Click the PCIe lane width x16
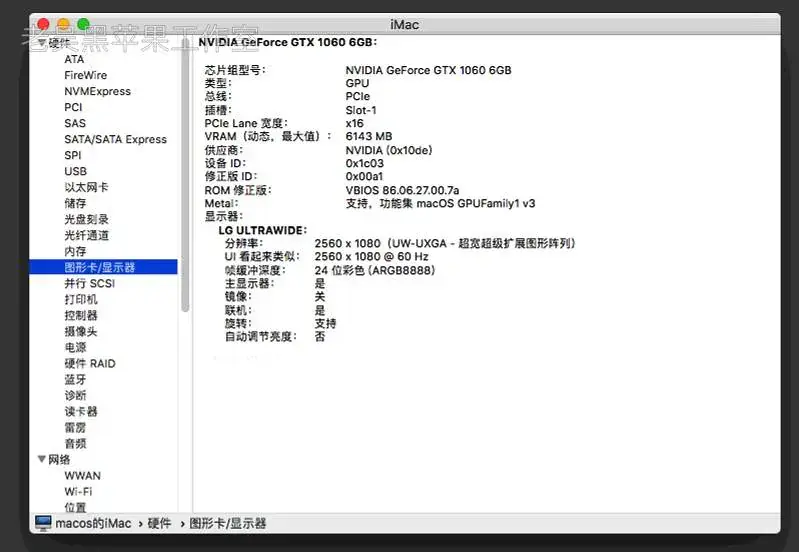Viewport: 799px width, 552px height. (x=355, y=123)
